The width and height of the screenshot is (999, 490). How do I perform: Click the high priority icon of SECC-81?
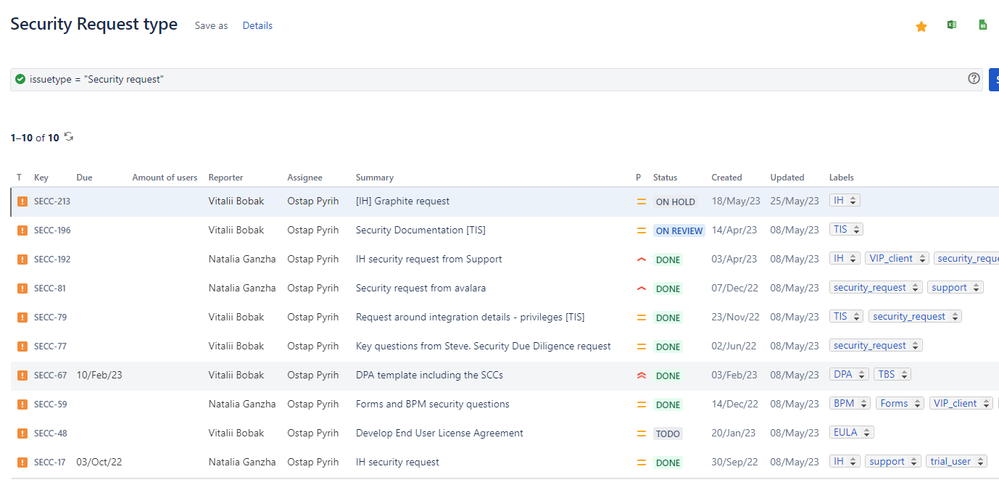click(641, 289)
